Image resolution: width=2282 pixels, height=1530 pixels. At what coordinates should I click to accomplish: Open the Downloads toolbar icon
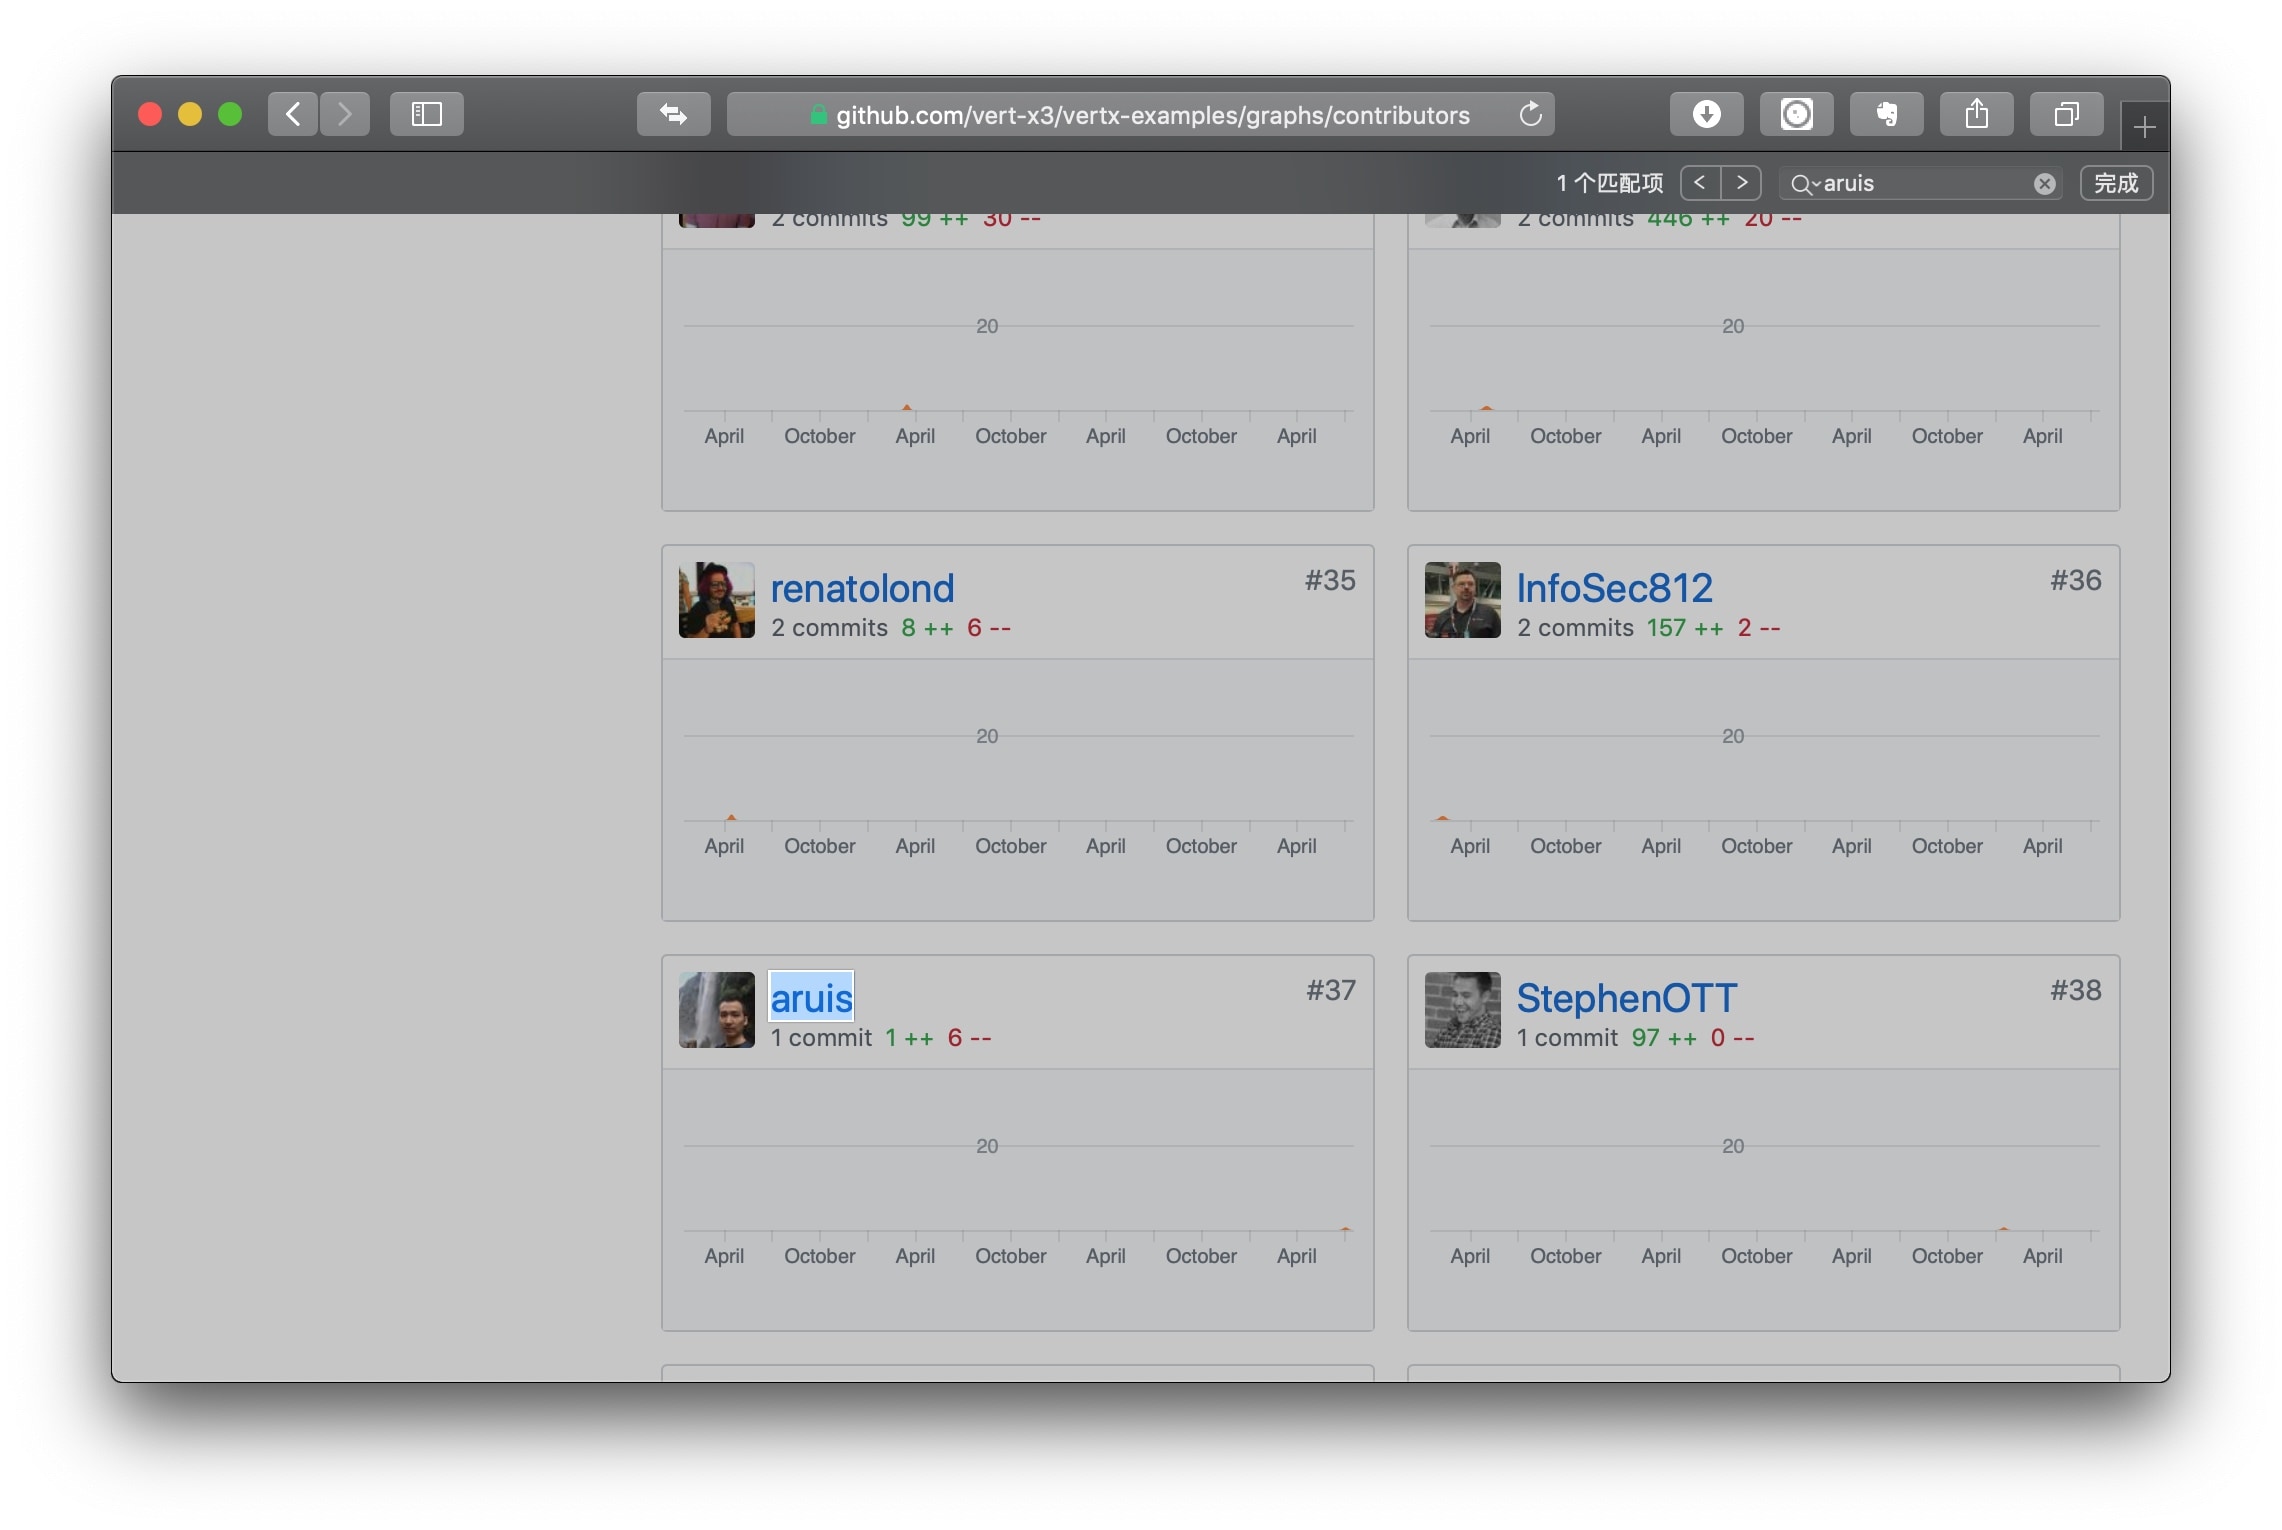coord(1706,115)
